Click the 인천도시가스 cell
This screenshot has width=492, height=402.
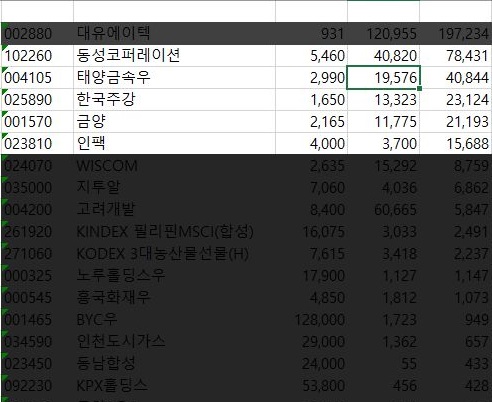coord(174,342)
